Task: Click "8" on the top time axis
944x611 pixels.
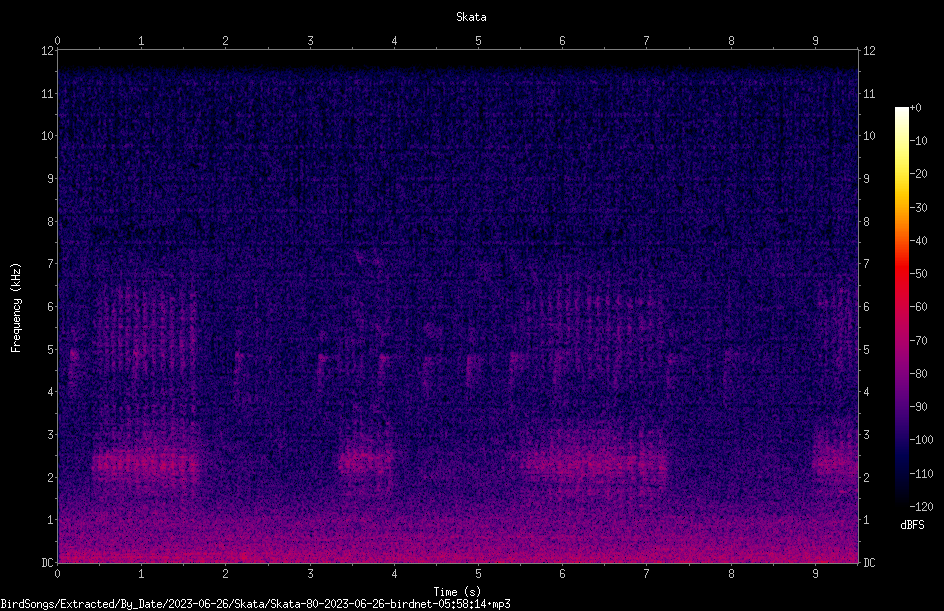Action: pyautogui.click(x=731, y=41)
